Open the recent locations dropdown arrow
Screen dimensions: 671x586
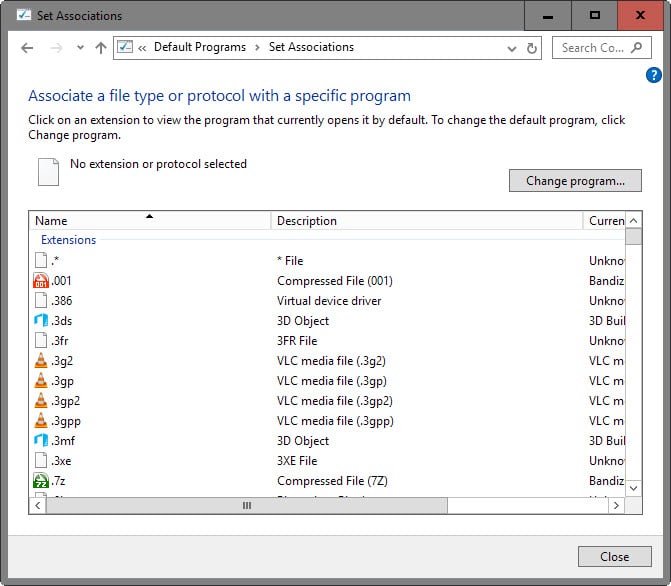click(80, 48)
